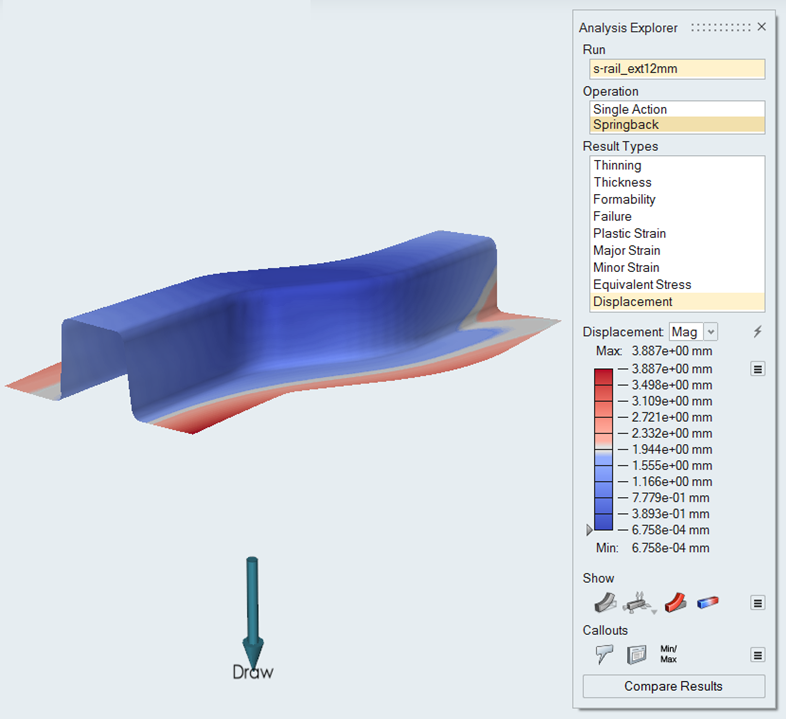Select Thinning in Result Types

coord(617,165)
